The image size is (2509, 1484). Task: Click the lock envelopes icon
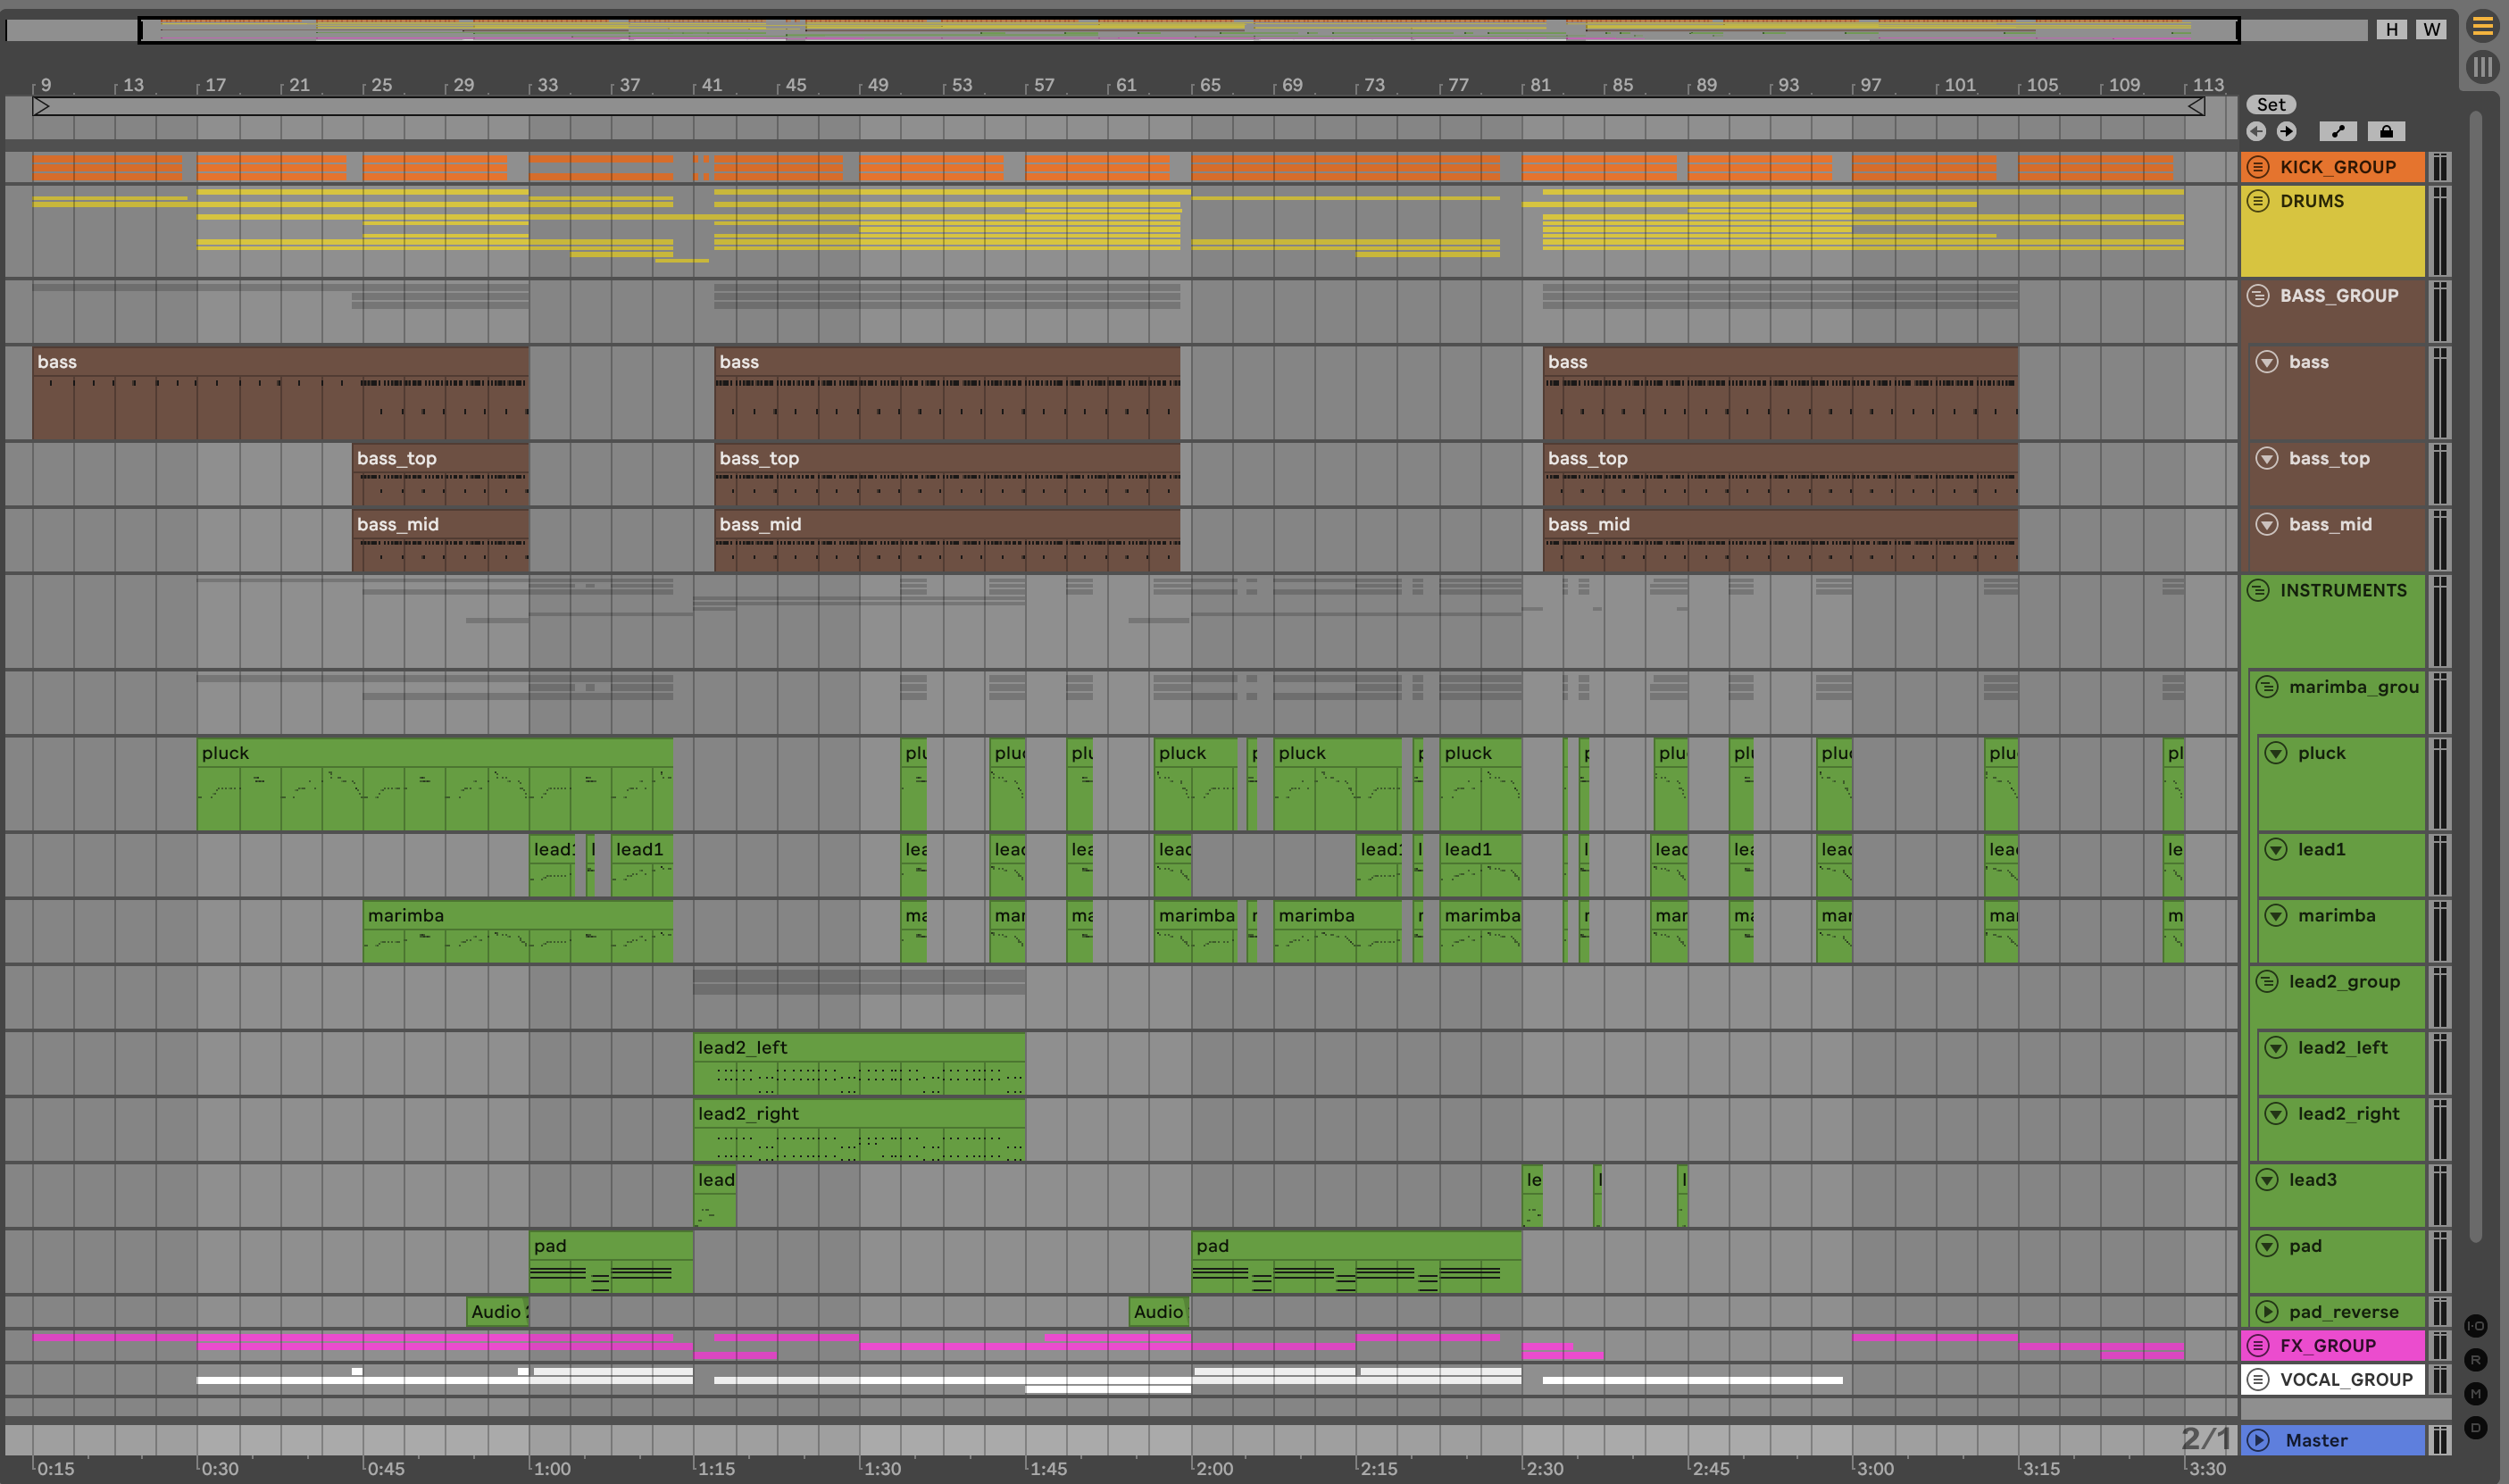[x=2386, y=131]
